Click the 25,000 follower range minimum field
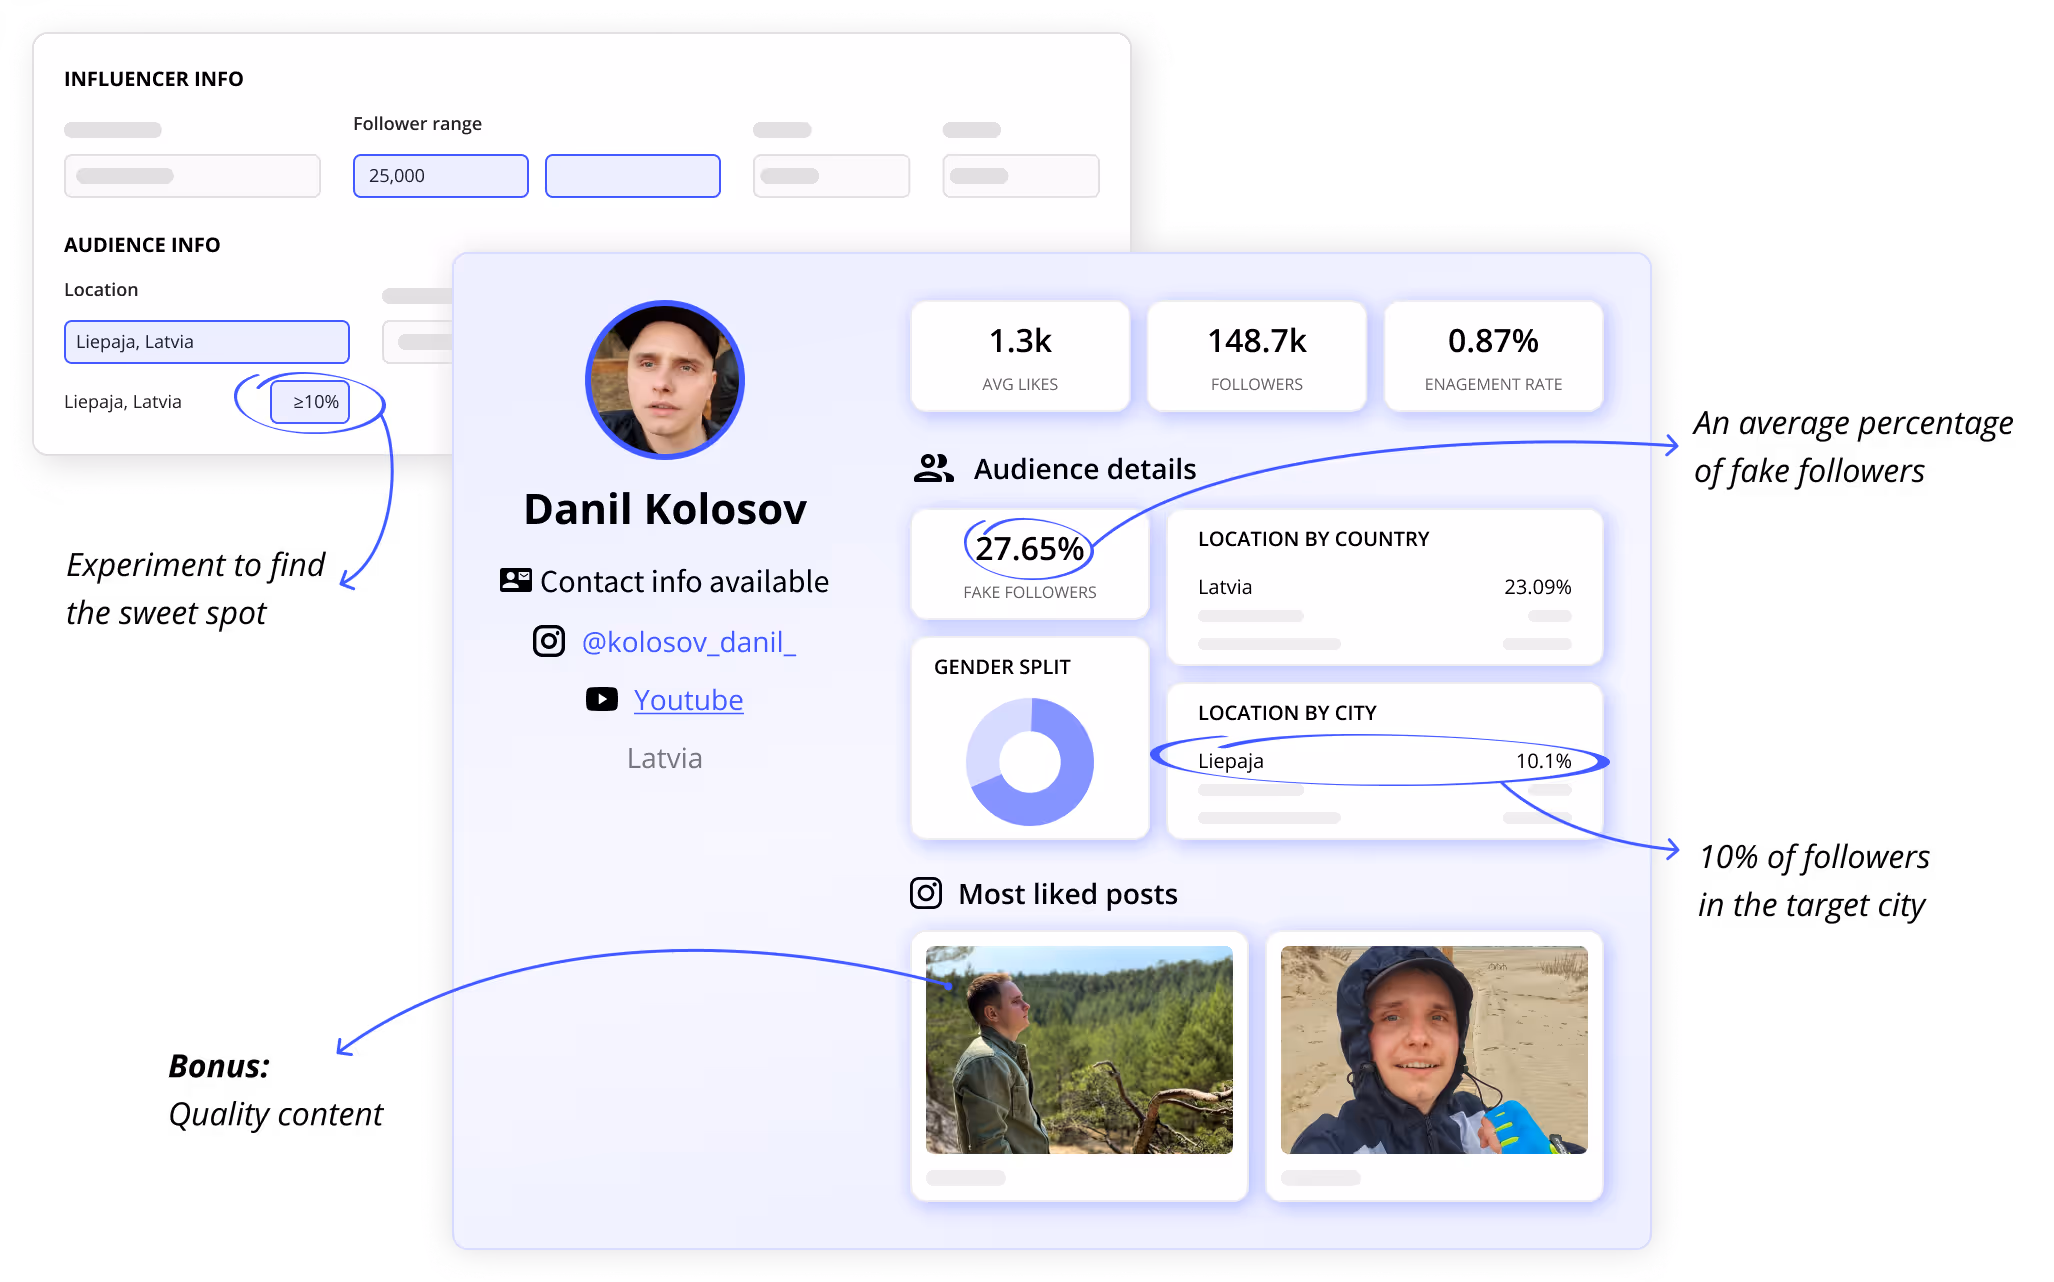 pyautogui.click(x=440, y=176)
